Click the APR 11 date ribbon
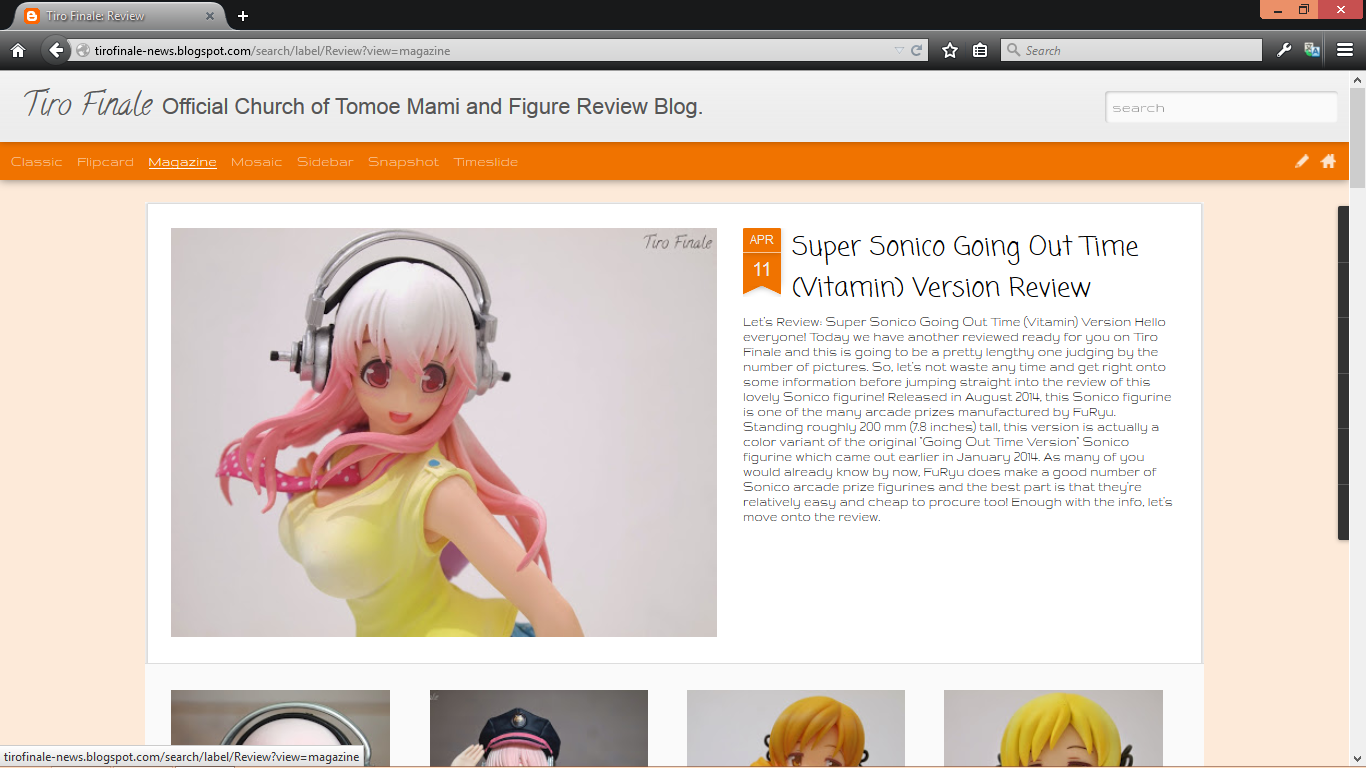This screenshot has width=1366, height=768. [762, 262]
